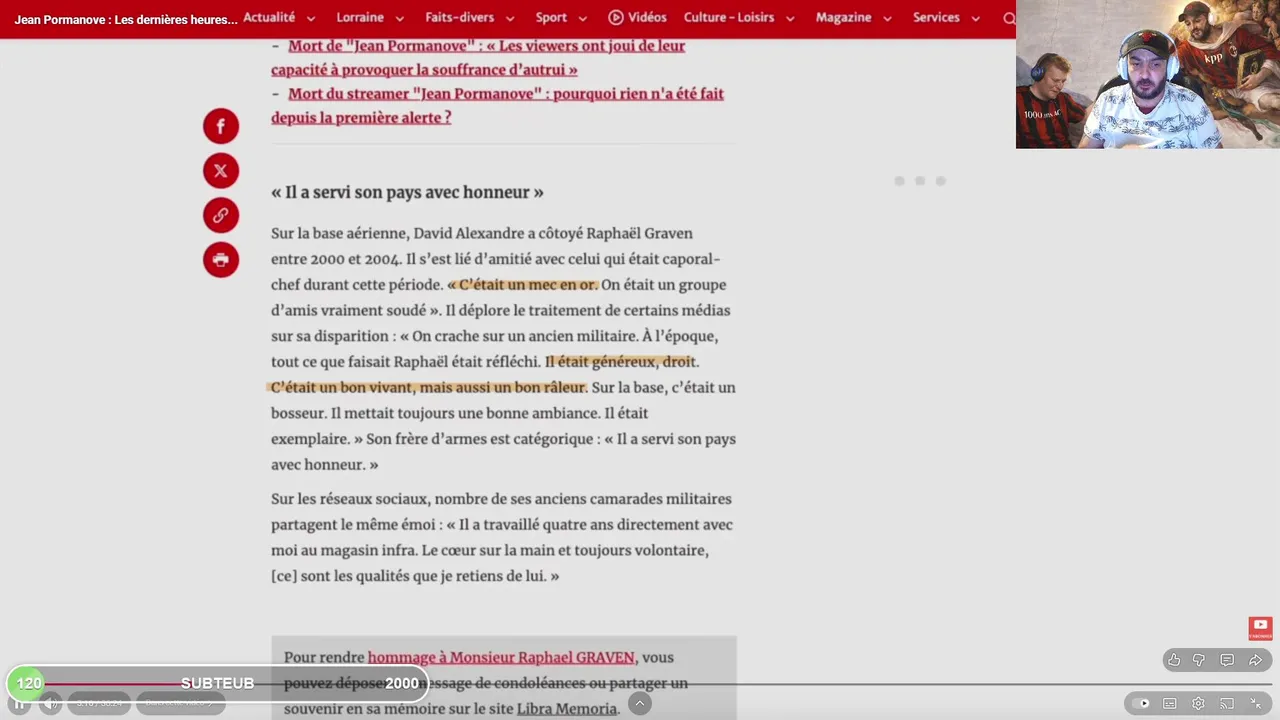
Task: Click the video title Jean Pormanove
Action: 126,20
